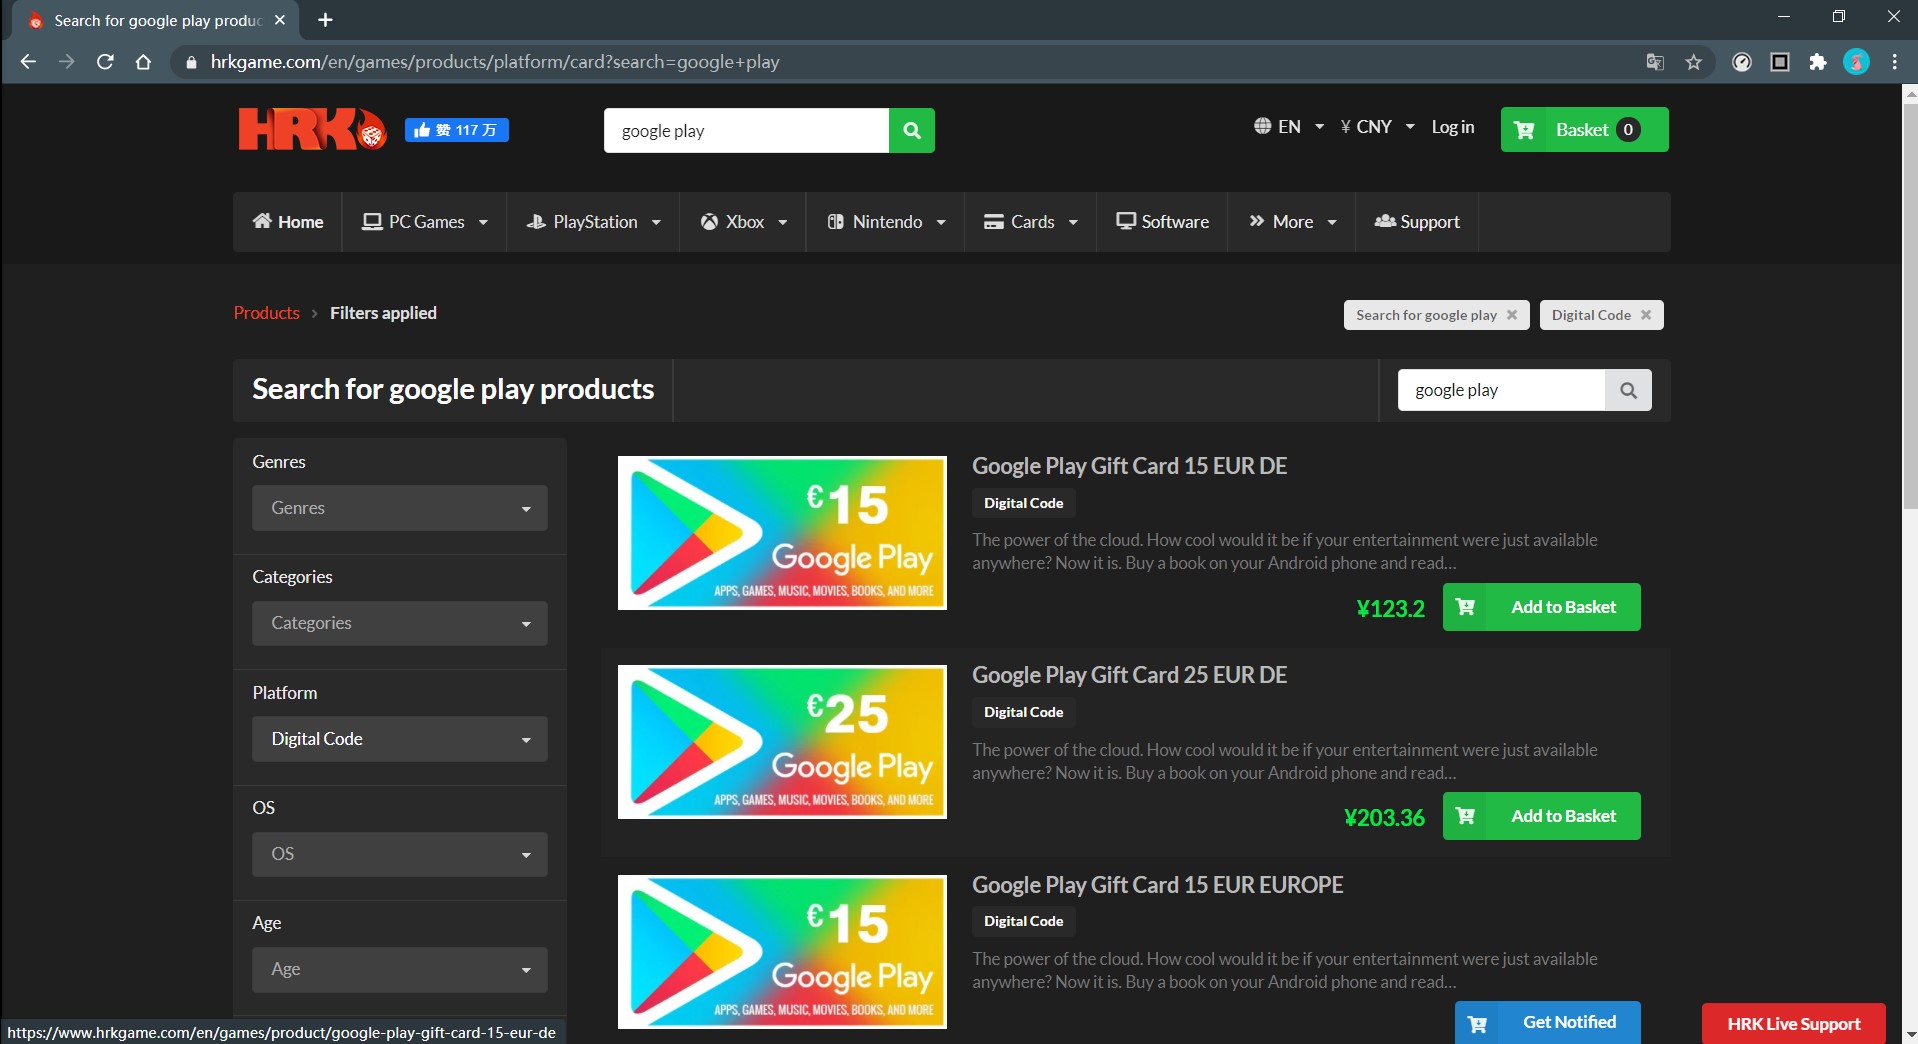Click the top 'google play' search field
This screenshot has height=1044, width=1918.
click(746, 130)
